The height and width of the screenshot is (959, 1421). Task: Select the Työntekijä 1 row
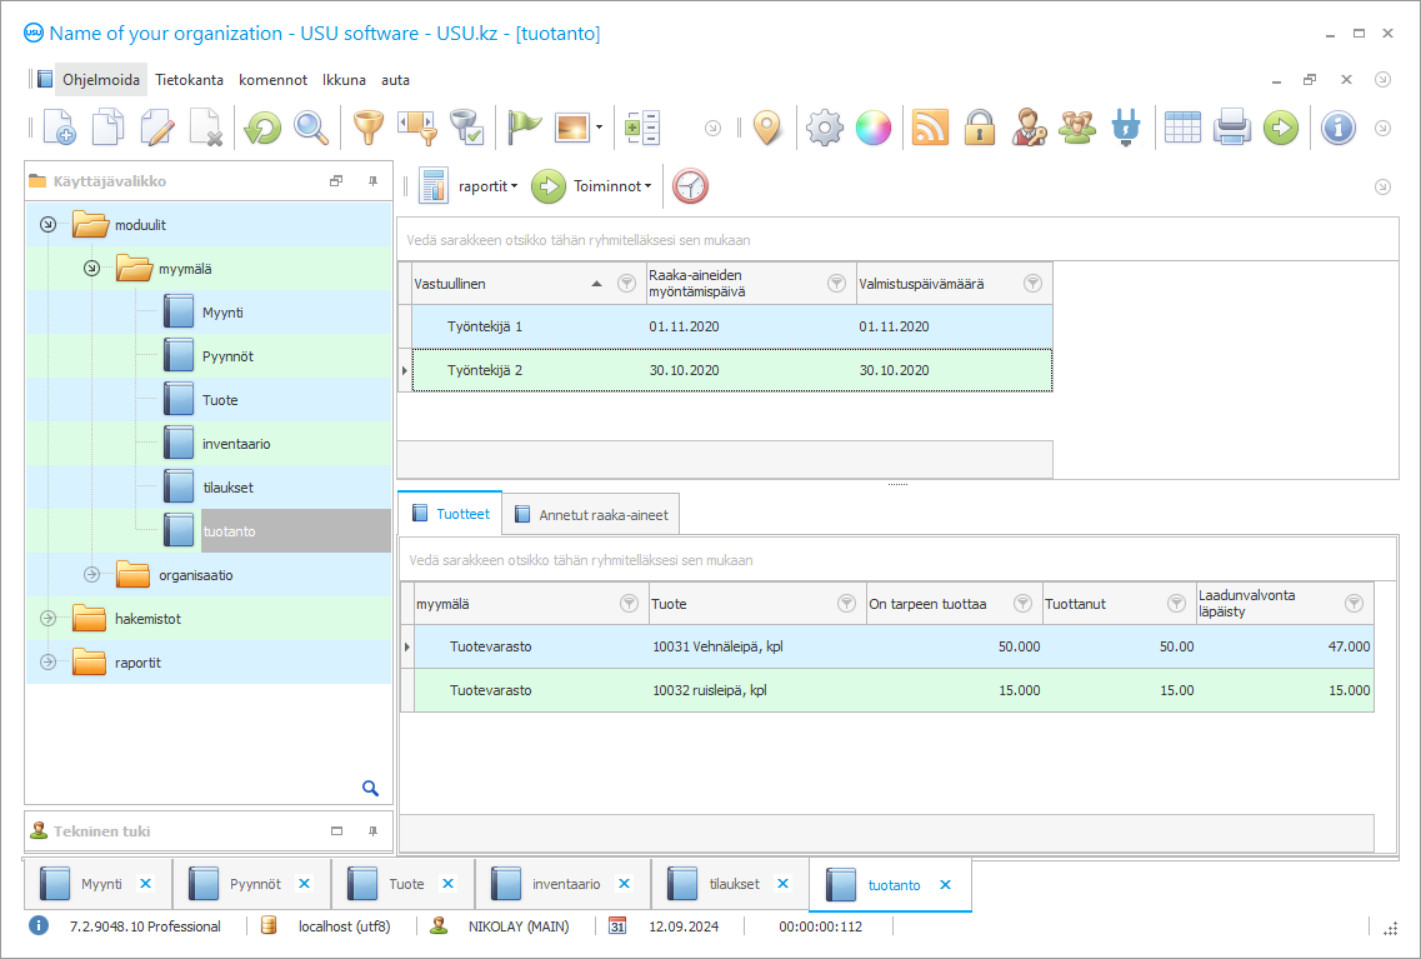(x=732, y=326)
